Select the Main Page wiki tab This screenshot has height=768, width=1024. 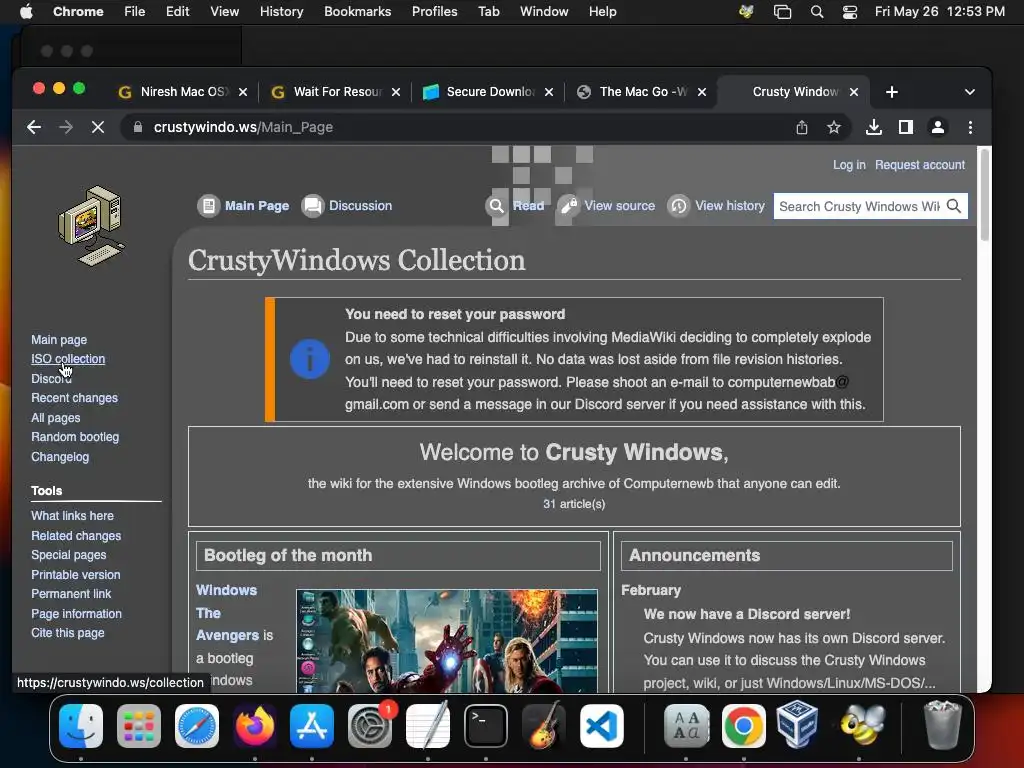244,206
